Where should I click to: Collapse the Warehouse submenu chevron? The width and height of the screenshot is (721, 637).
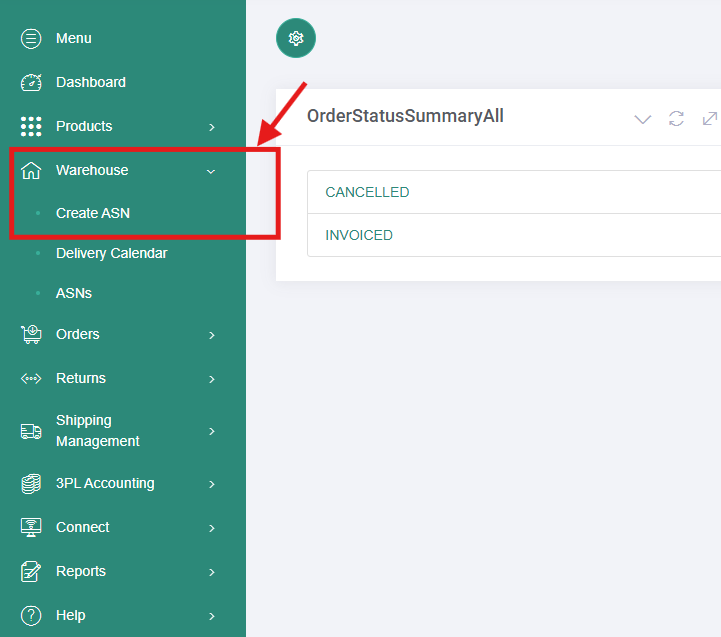[x=210, y=171]
